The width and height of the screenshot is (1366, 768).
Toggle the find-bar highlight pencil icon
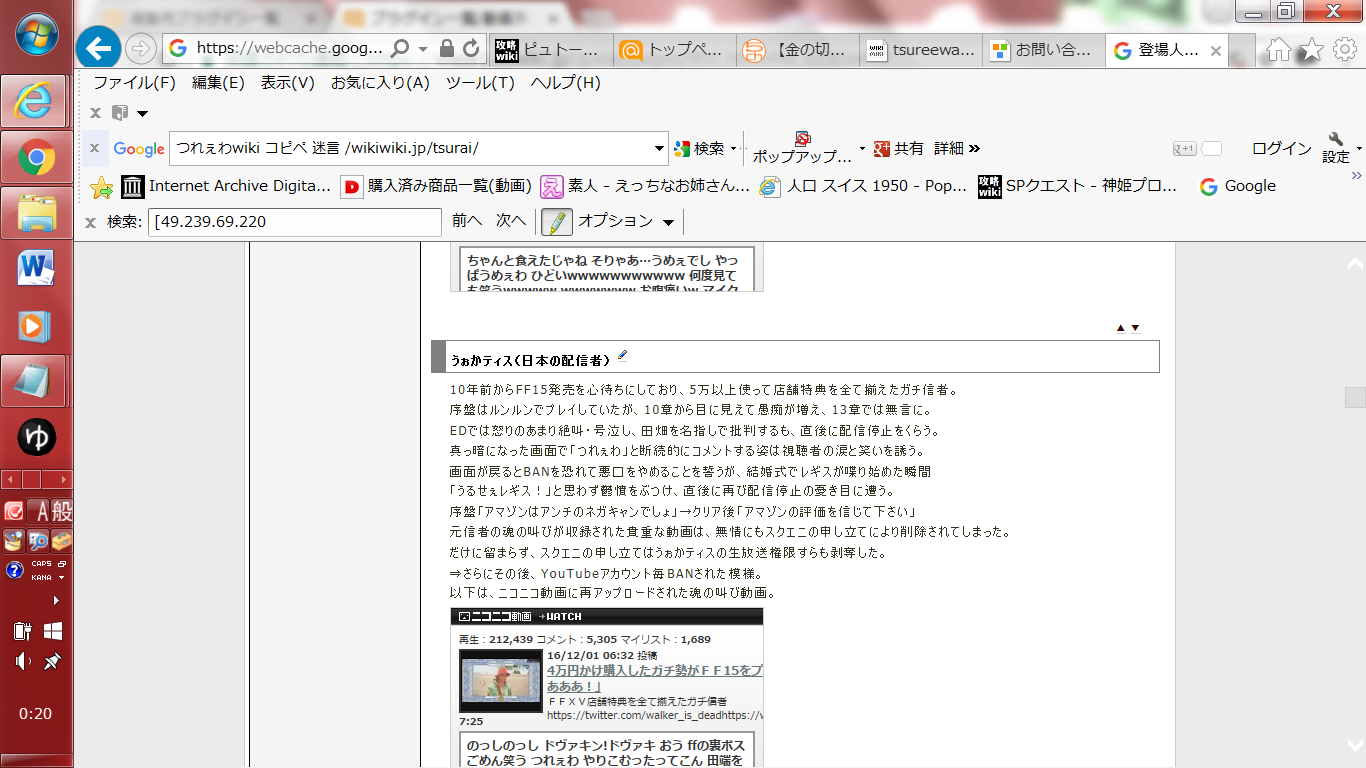tap(556, 221)
